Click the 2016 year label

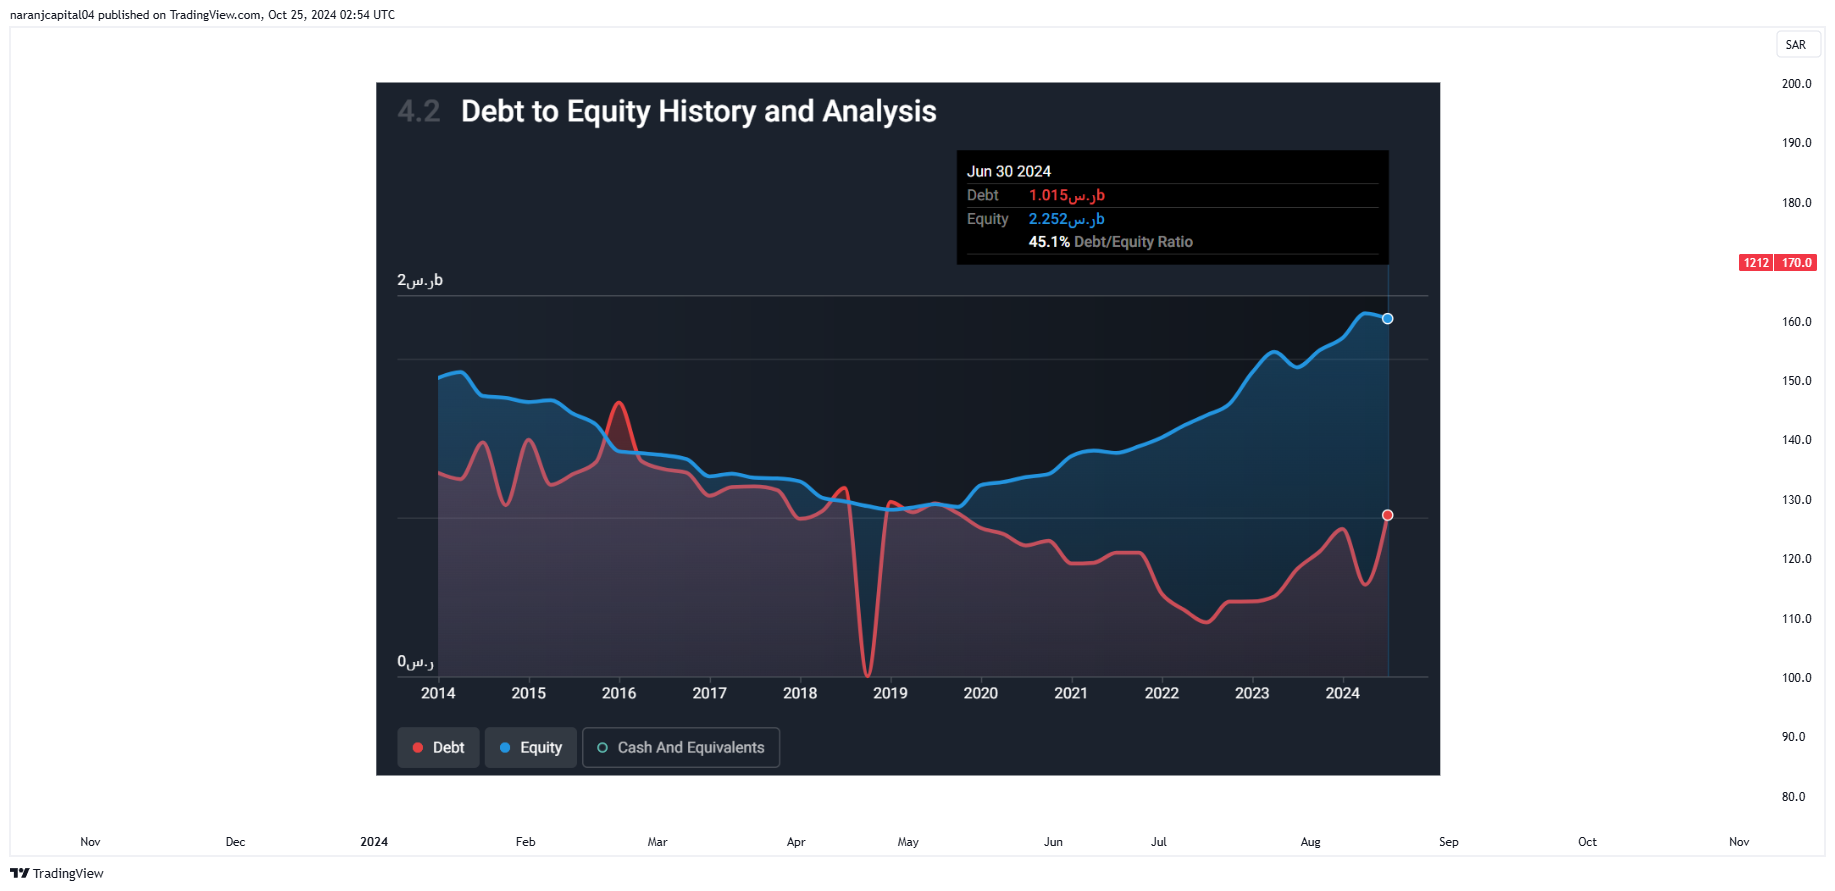(619, 693)
